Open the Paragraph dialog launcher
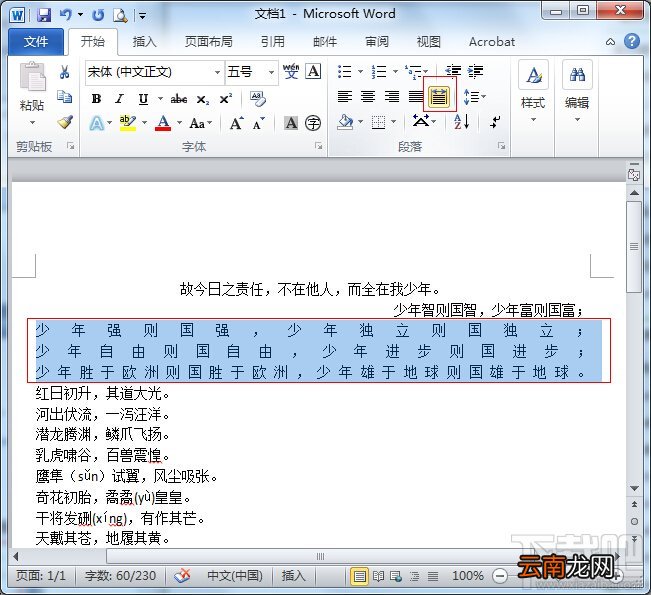 coord(502,146)
